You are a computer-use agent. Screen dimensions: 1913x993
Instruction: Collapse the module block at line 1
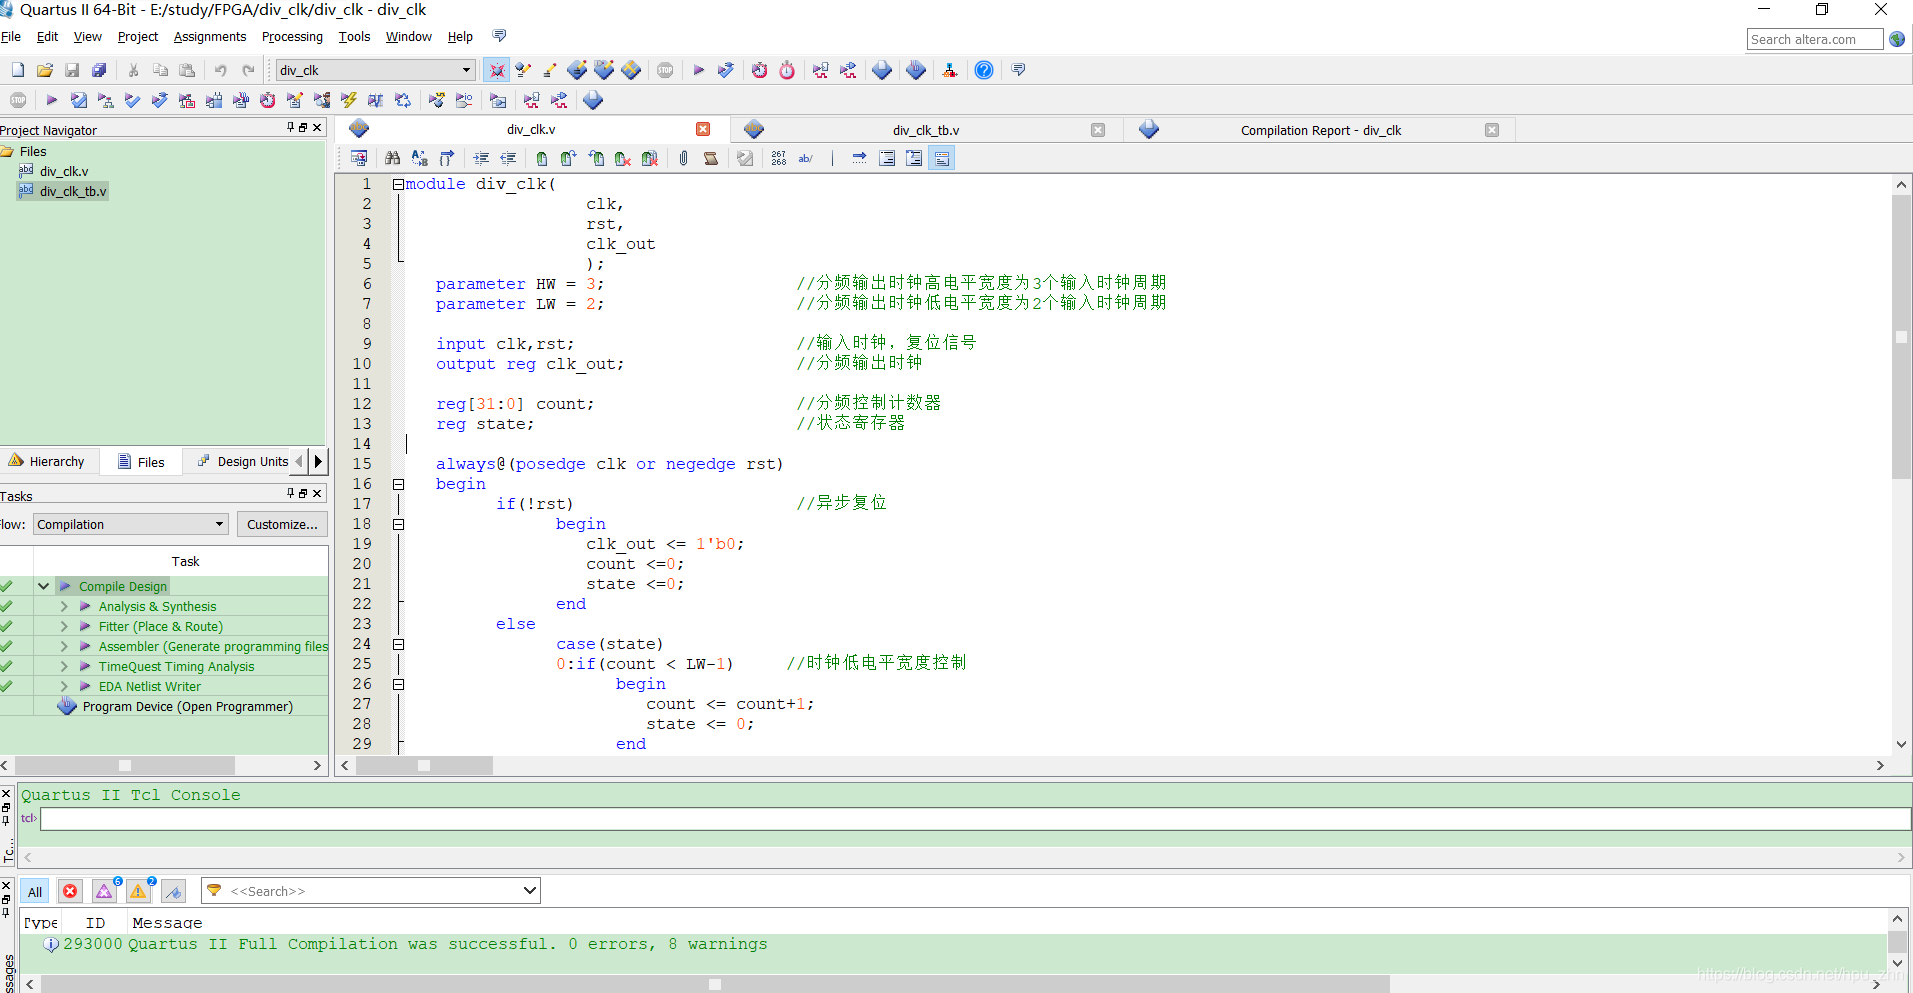pos(398,184)
